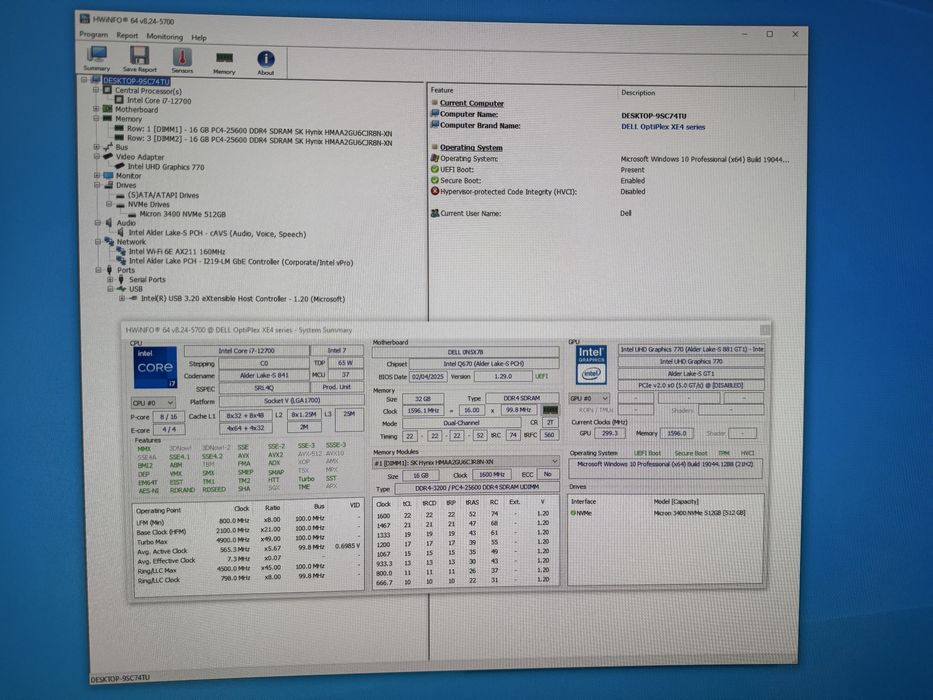Click the UEFI Boot green check icon
933x700 pixels.
[434, 169]
